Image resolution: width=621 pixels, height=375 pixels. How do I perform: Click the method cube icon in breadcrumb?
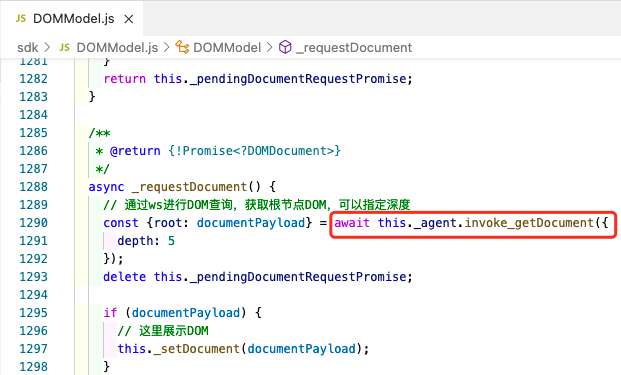[285, 47]
